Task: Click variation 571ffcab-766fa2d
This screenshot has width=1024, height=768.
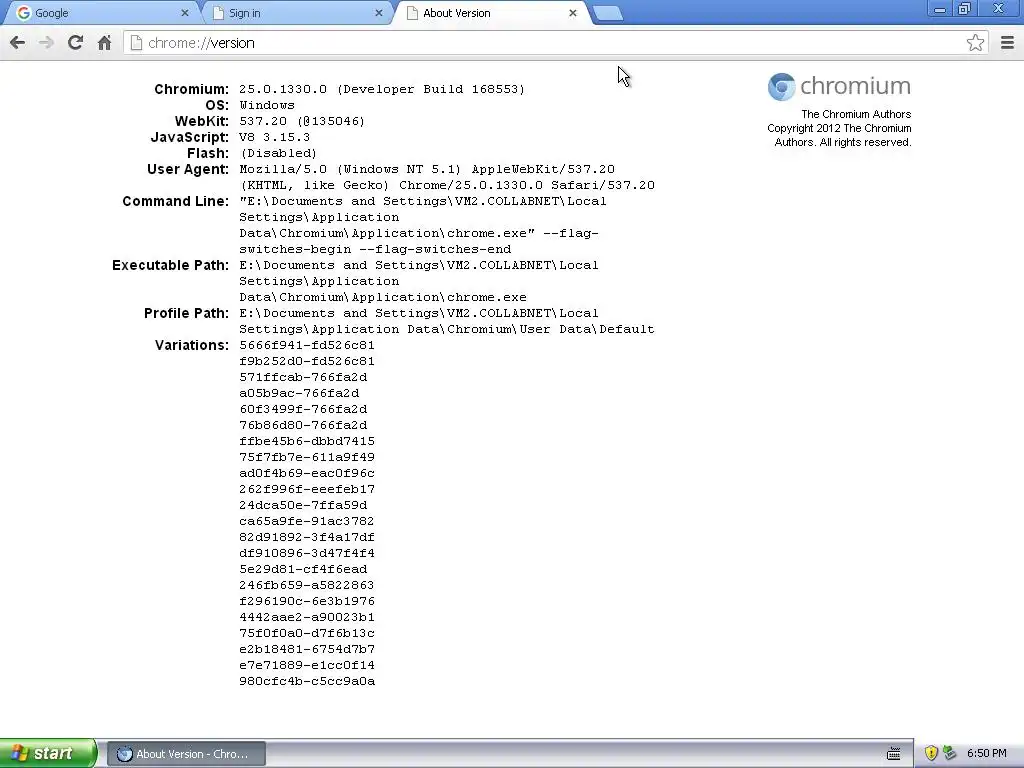Action: pyautogui.click(x=303, y=377)
